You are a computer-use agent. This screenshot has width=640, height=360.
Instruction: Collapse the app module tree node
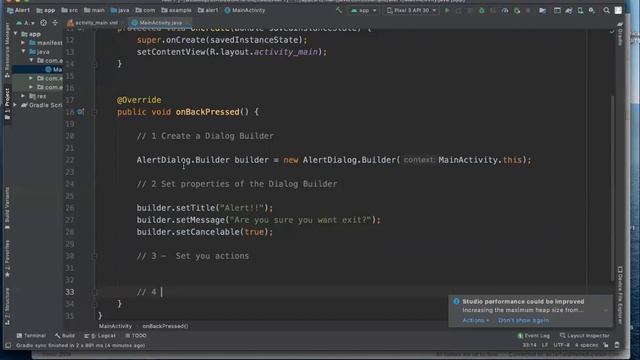[x=16, y=34]
